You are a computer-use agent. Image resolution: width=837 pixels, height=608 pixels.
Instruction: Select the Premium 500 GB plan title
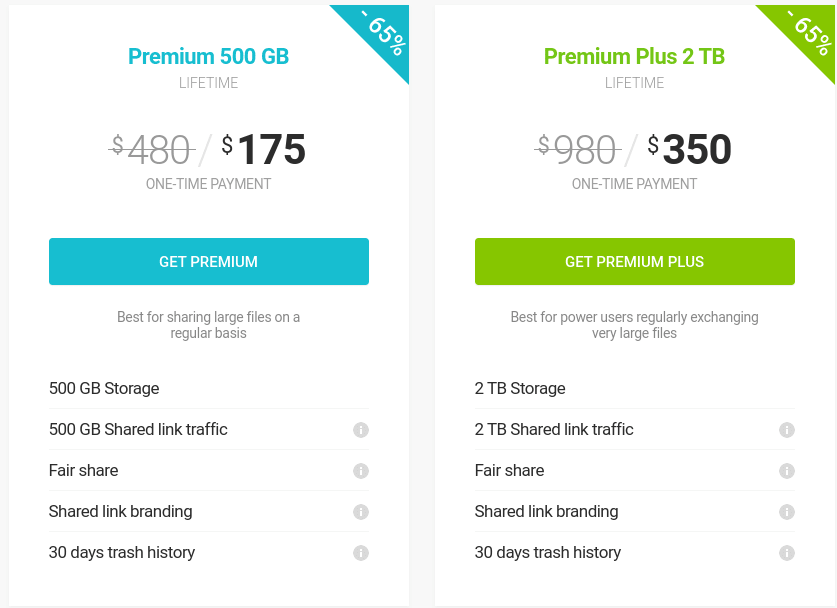tap(208, 56)
